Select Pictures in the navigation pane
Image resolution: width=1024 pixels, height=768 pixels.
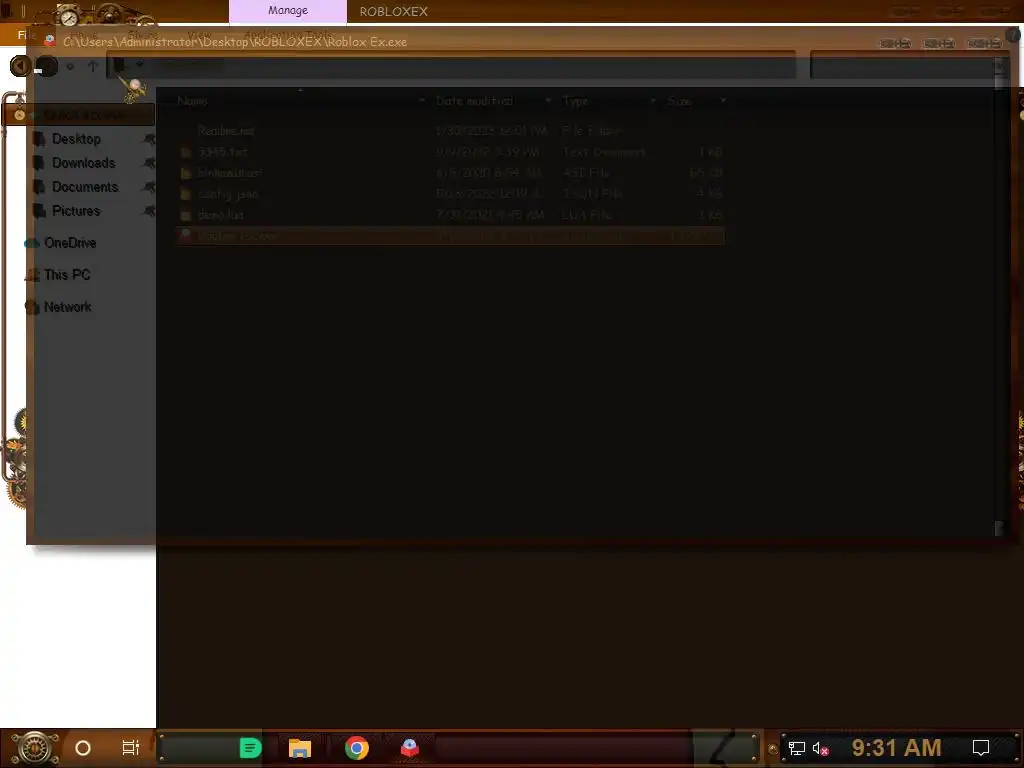click(76, 211)
